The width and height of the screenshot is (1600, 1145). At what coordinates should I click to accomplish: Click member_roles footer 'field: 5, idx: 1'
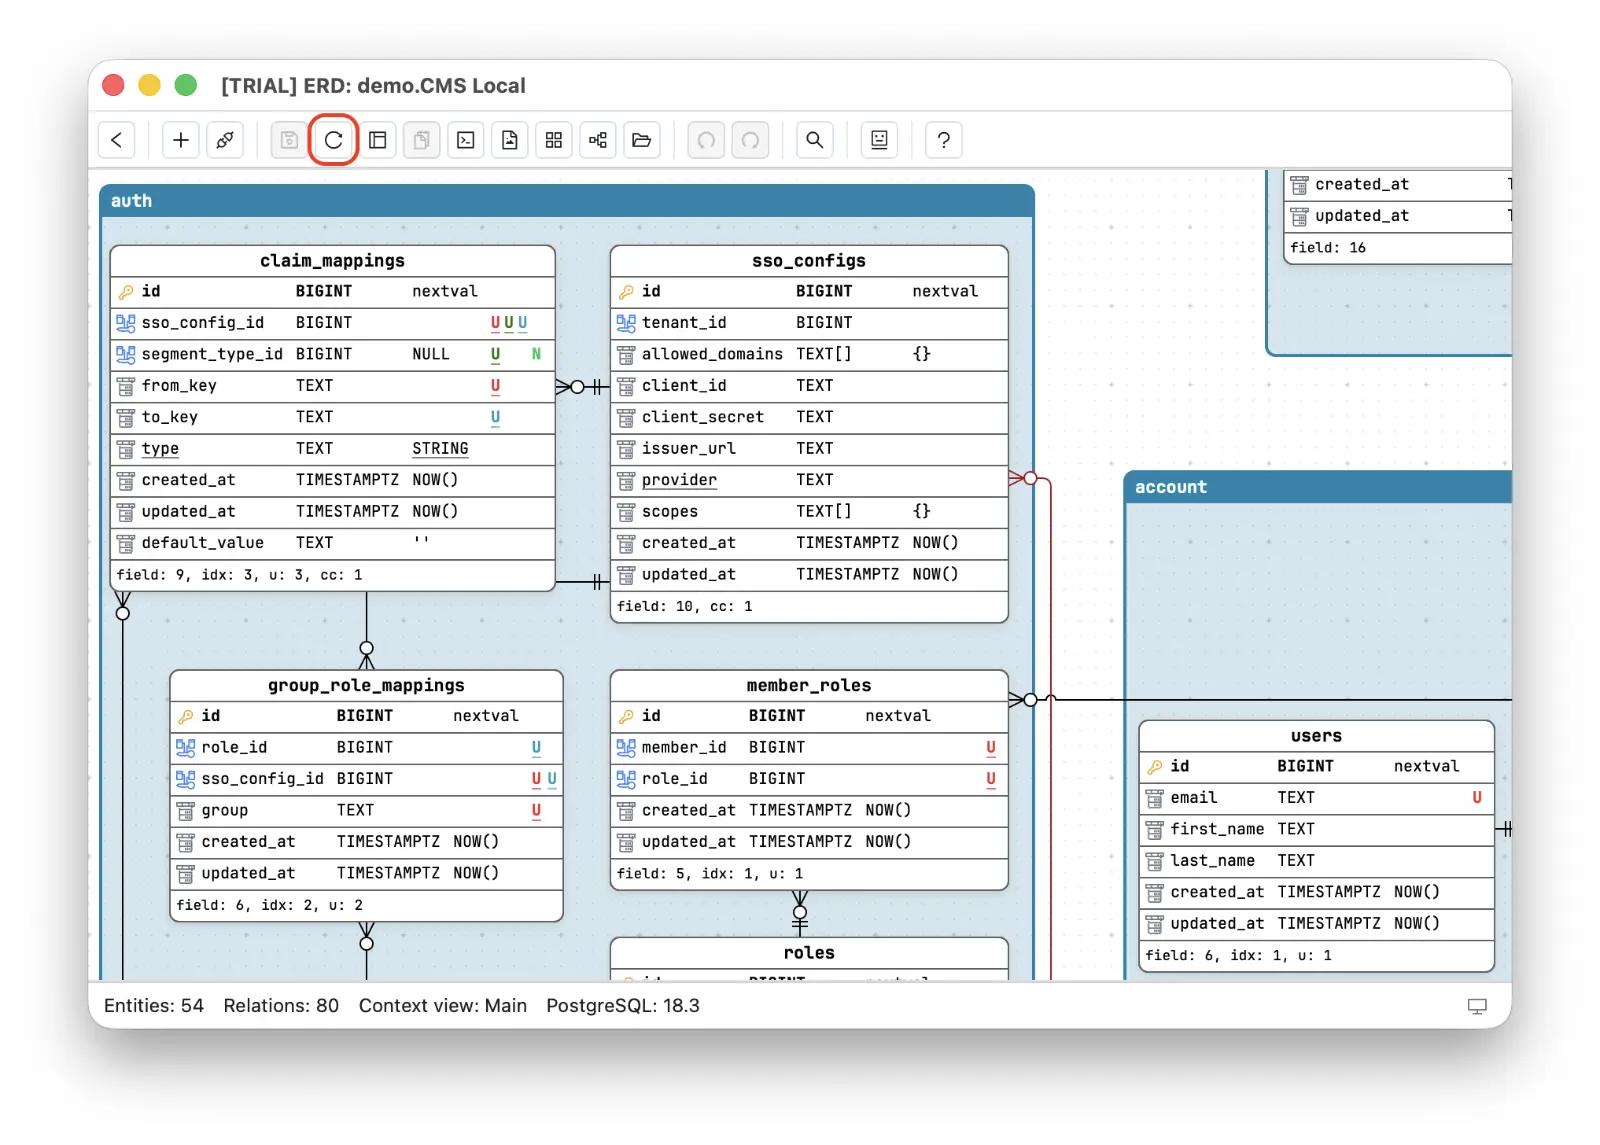[x=710, y=874]
